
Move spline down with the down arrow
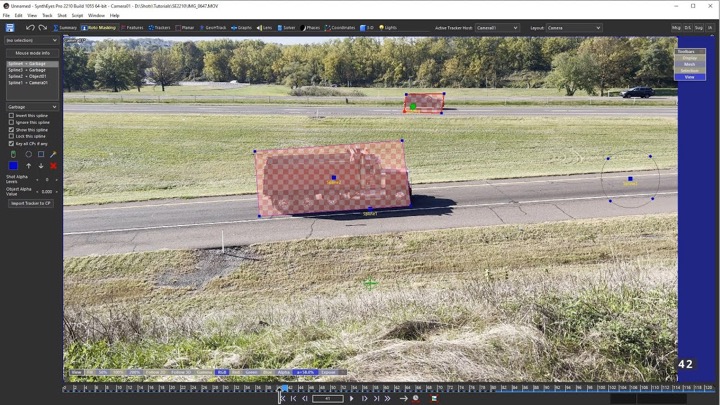41,166
